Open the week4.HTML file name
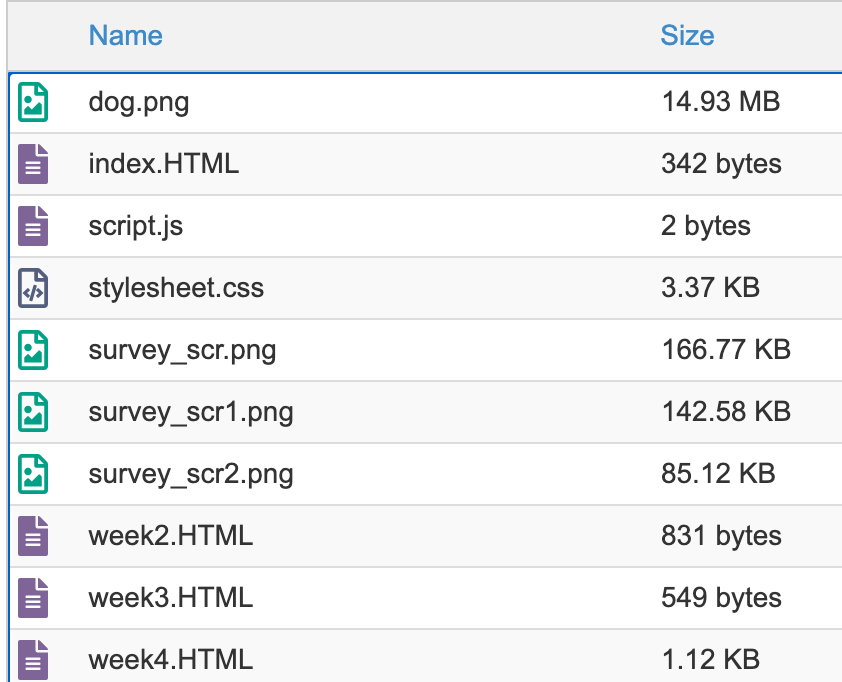842x682 pixels. [x=170, y=660]
